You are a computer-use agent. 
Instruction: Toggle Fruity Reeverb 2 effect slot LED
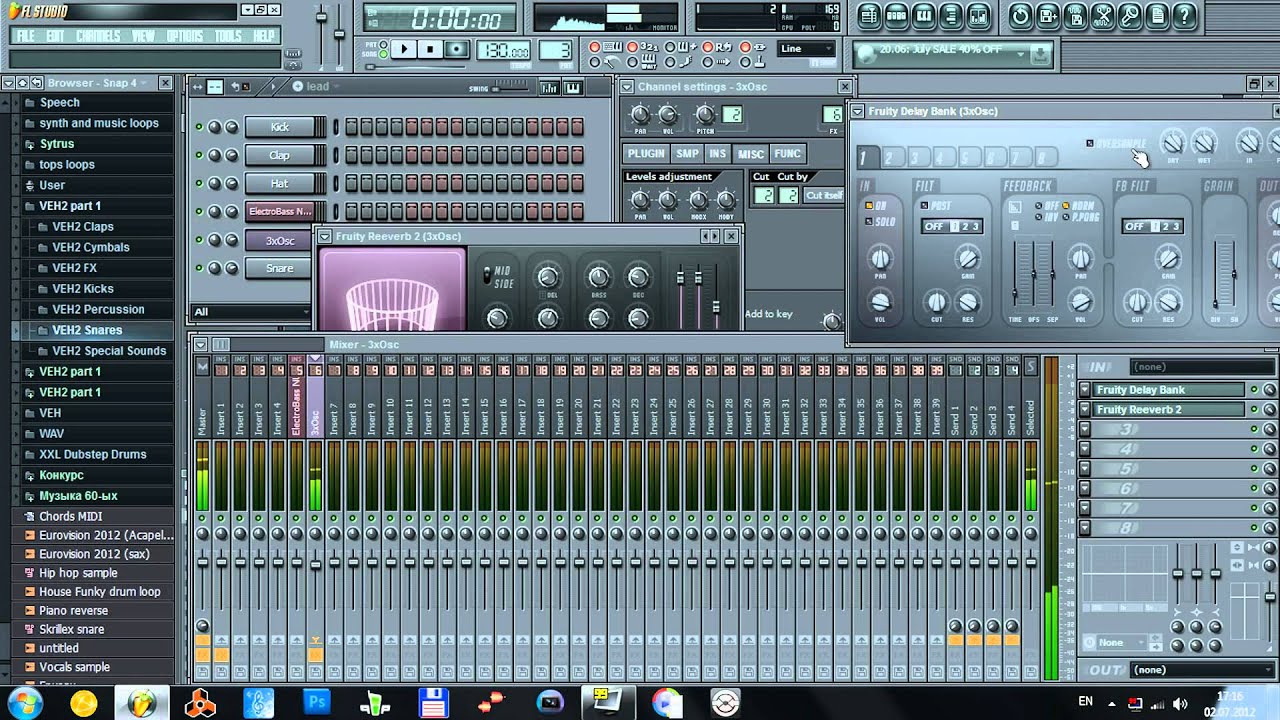coord(1254,410)
